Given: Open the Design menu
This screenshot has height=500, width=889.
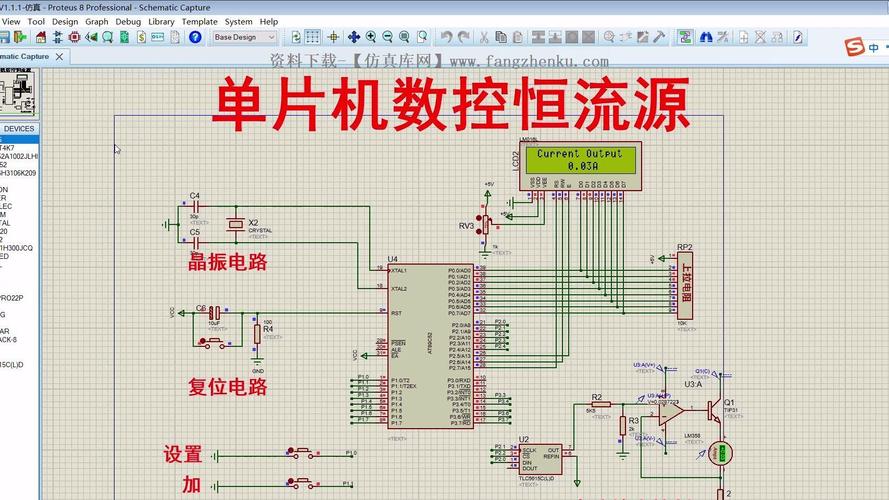Looking at the screenshot, I should tap(65, 22).
